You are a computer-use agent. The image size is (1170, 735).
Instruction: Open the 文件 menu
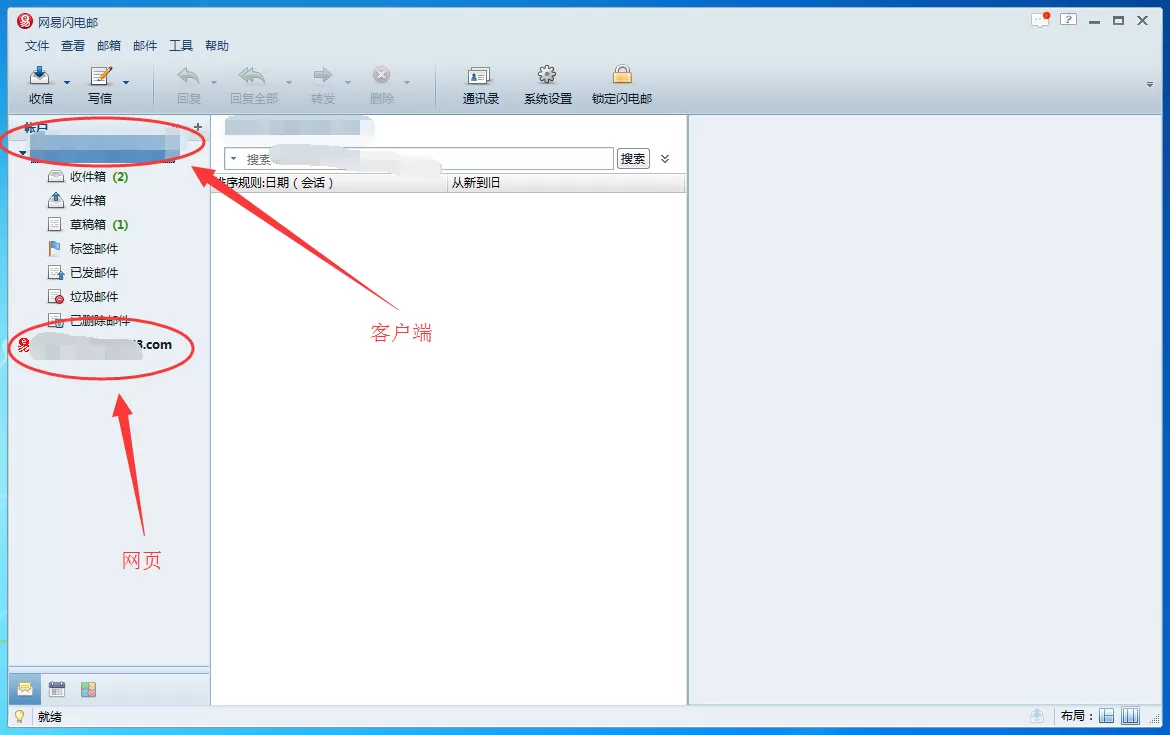pyautogui.click(x=37, y=46)
